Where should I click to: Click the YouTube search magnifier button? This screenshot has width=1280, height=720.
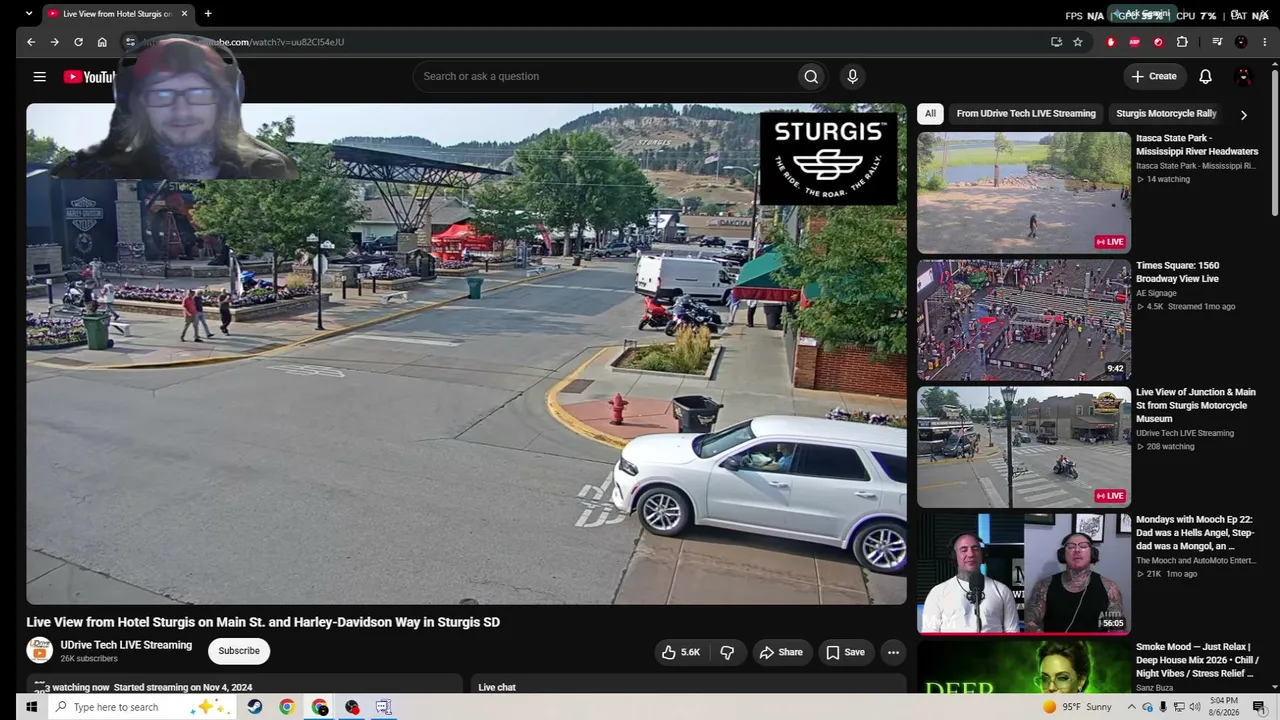(811, 77)
